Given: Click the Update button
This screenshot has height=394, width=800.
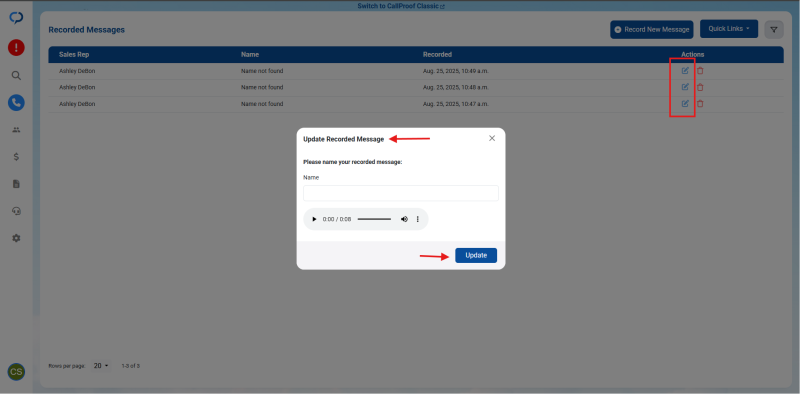Looking at the screenshot, I should tap(476, 255).
